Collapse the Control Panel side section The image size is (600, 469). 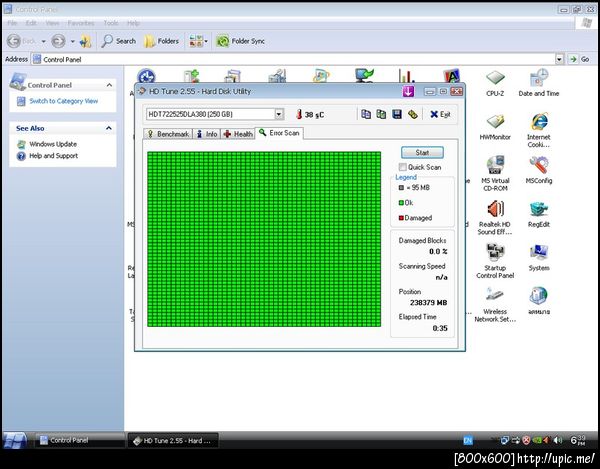point(109,85)
